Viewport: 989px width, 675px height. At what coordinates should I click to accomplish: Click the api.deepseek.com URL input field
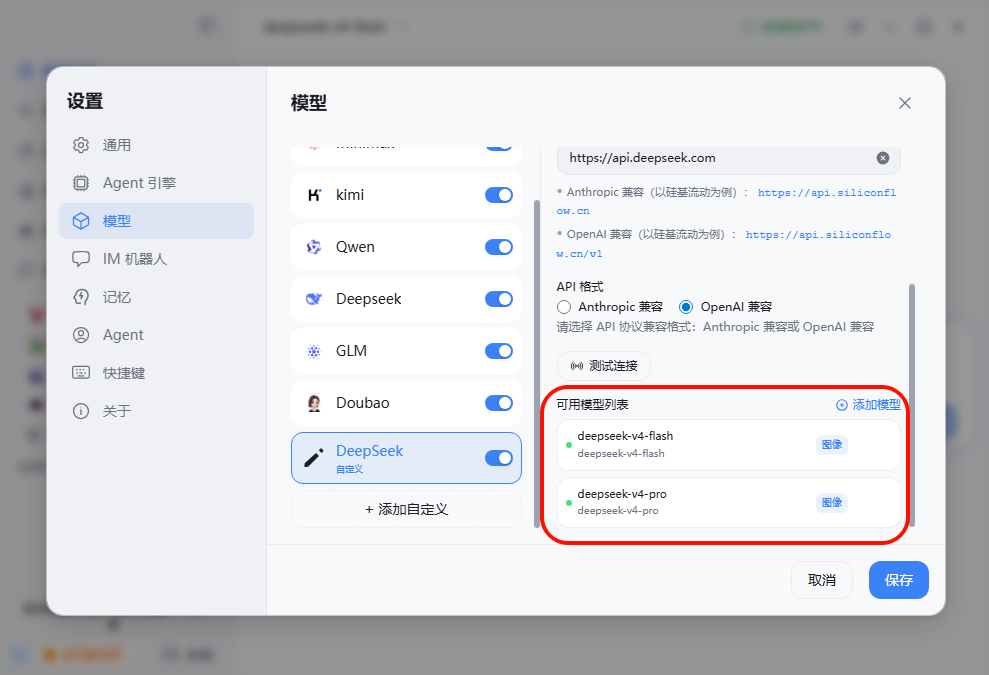point(729,158)
